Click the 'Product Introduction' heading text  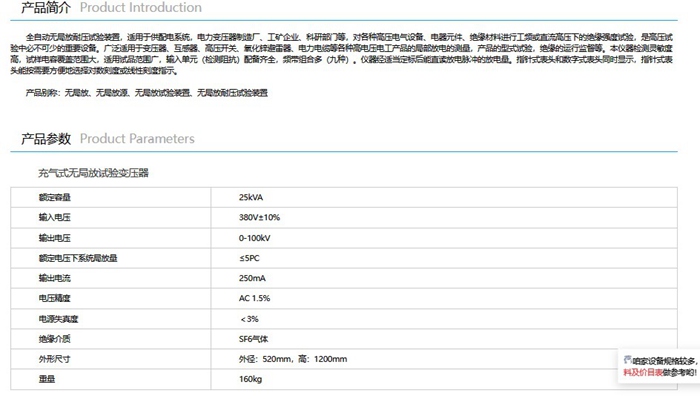coord(141,8)
